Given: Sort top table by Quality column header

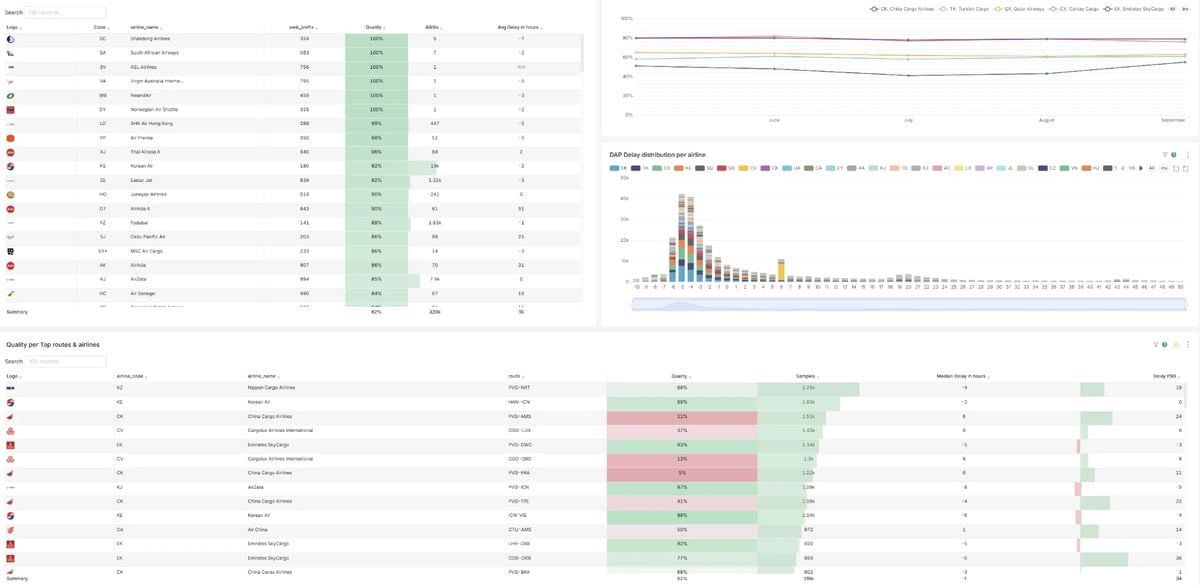Looking at the screenshot, I should pos(376,26).
